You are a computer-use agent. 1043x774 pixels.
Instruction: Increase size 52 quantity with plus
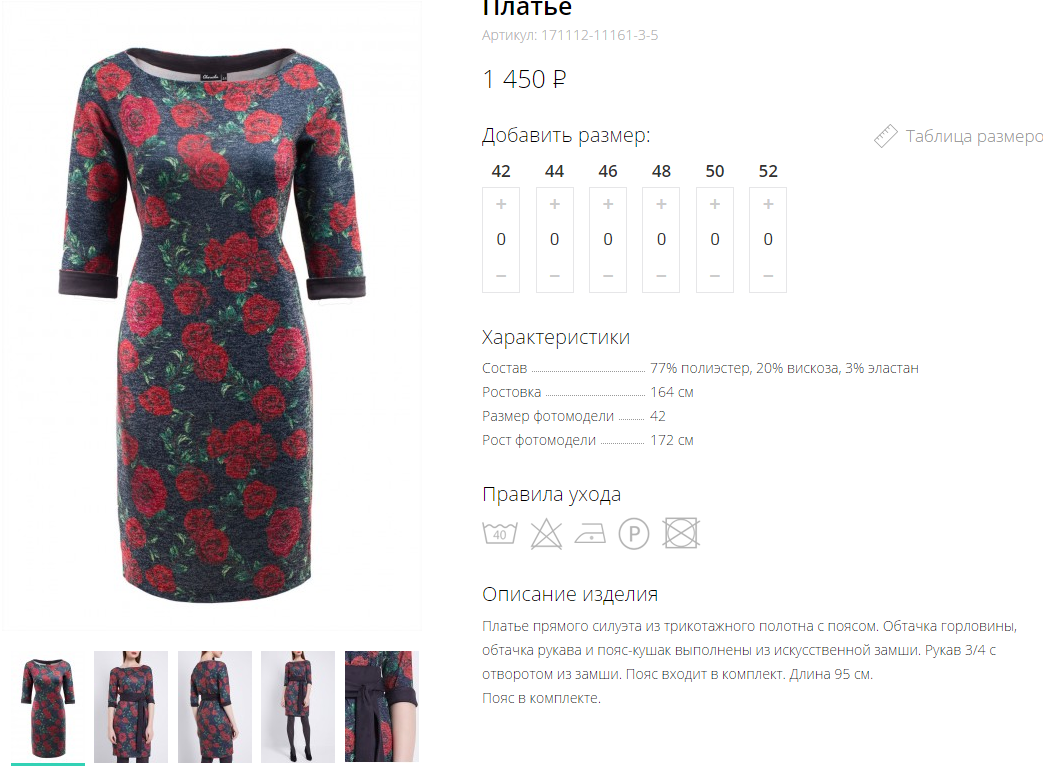click(768, 204)
